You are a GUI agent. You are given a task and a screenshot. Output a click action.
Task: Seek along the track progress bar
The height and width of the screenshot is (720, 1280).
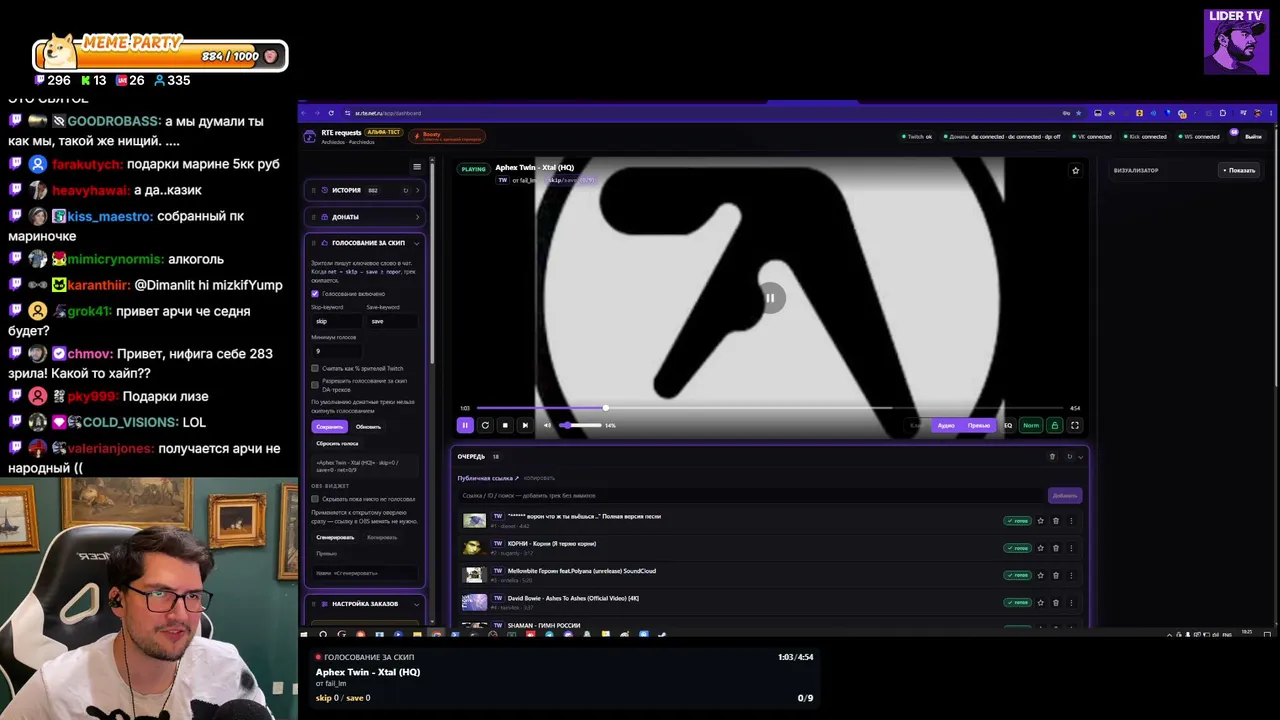[771, 408]
